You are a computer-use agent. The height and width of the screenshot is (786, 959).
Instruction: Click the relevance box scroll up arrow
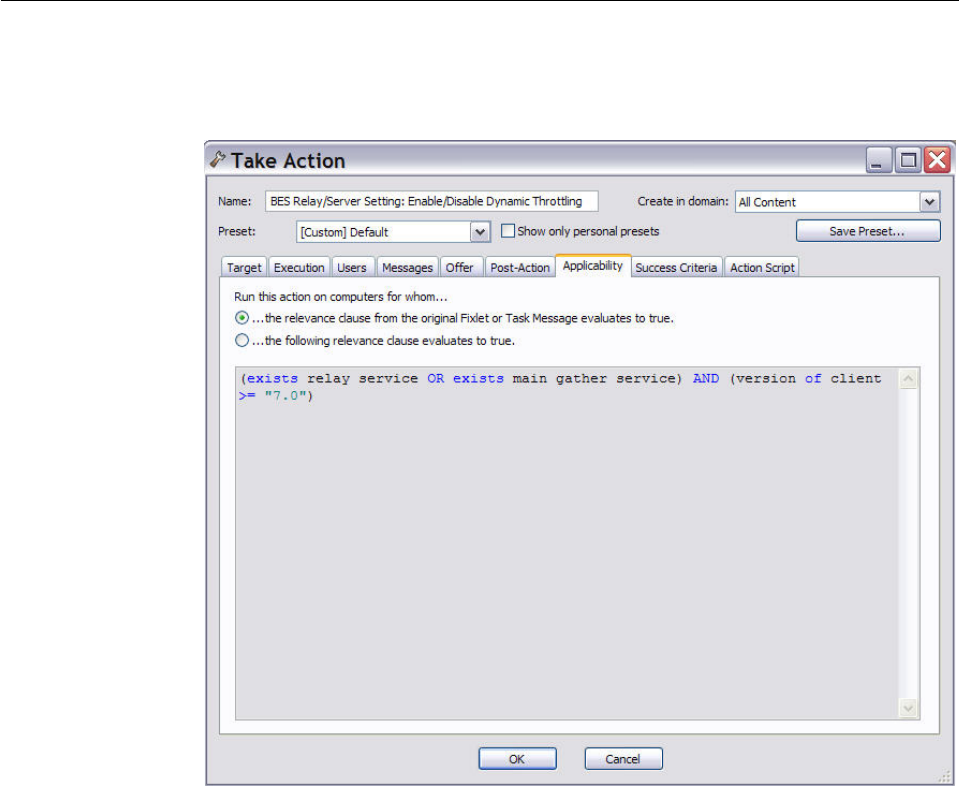point(908,379)
